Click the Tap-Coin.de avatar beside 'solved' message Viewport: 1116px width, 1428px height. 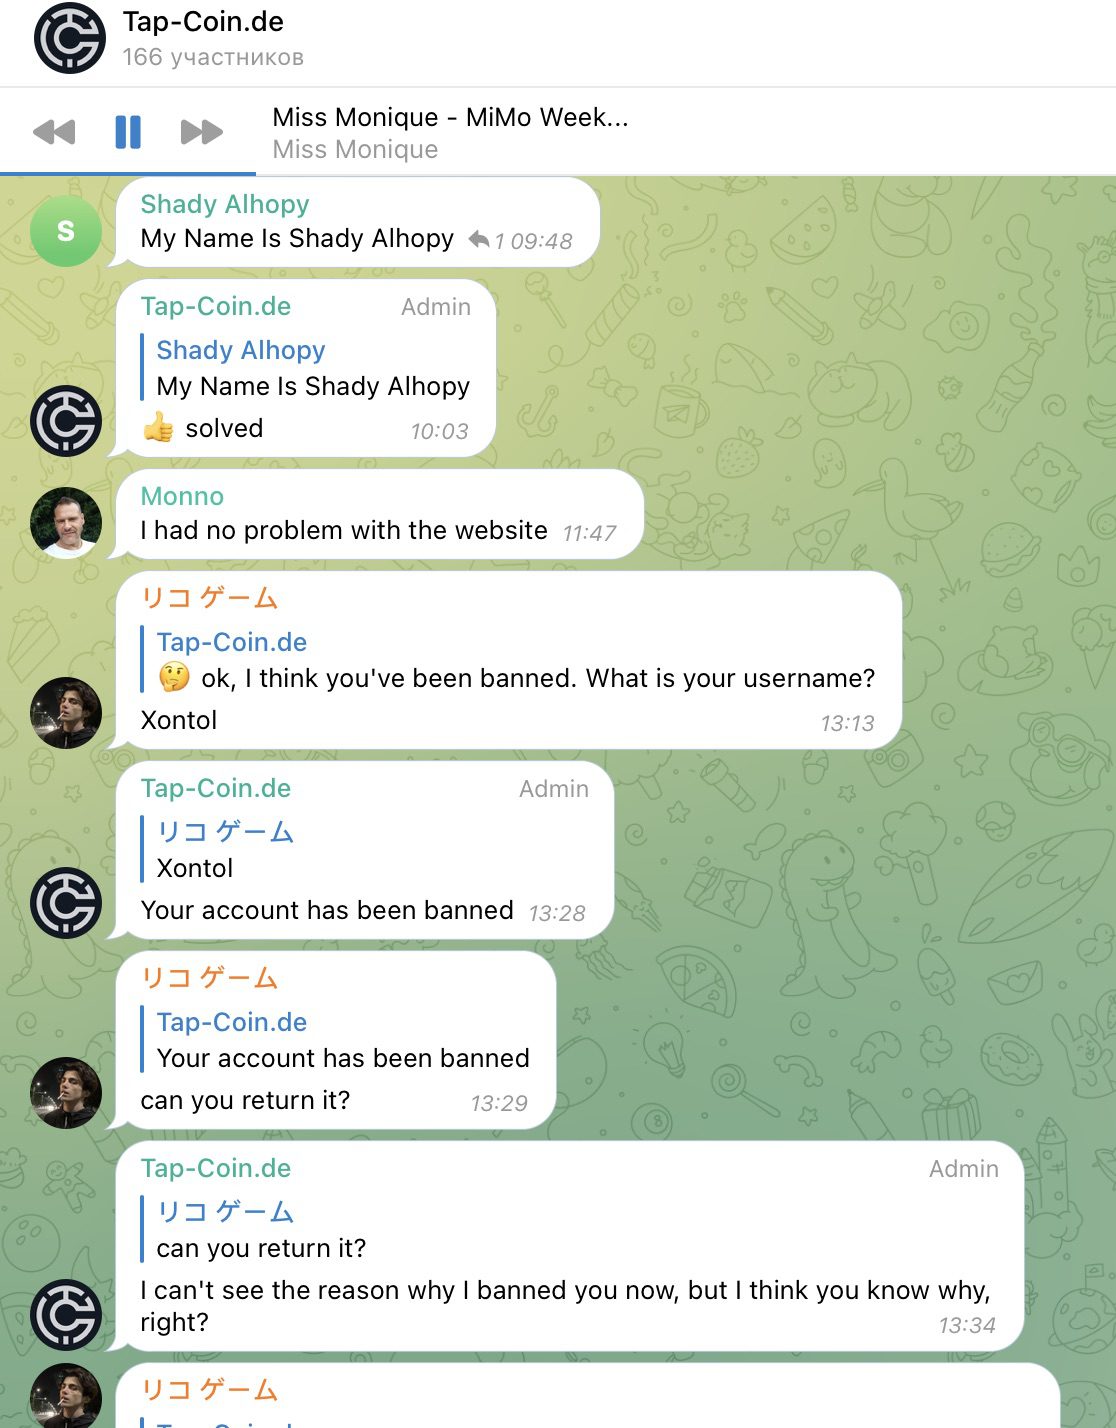(x=66, y=421)
